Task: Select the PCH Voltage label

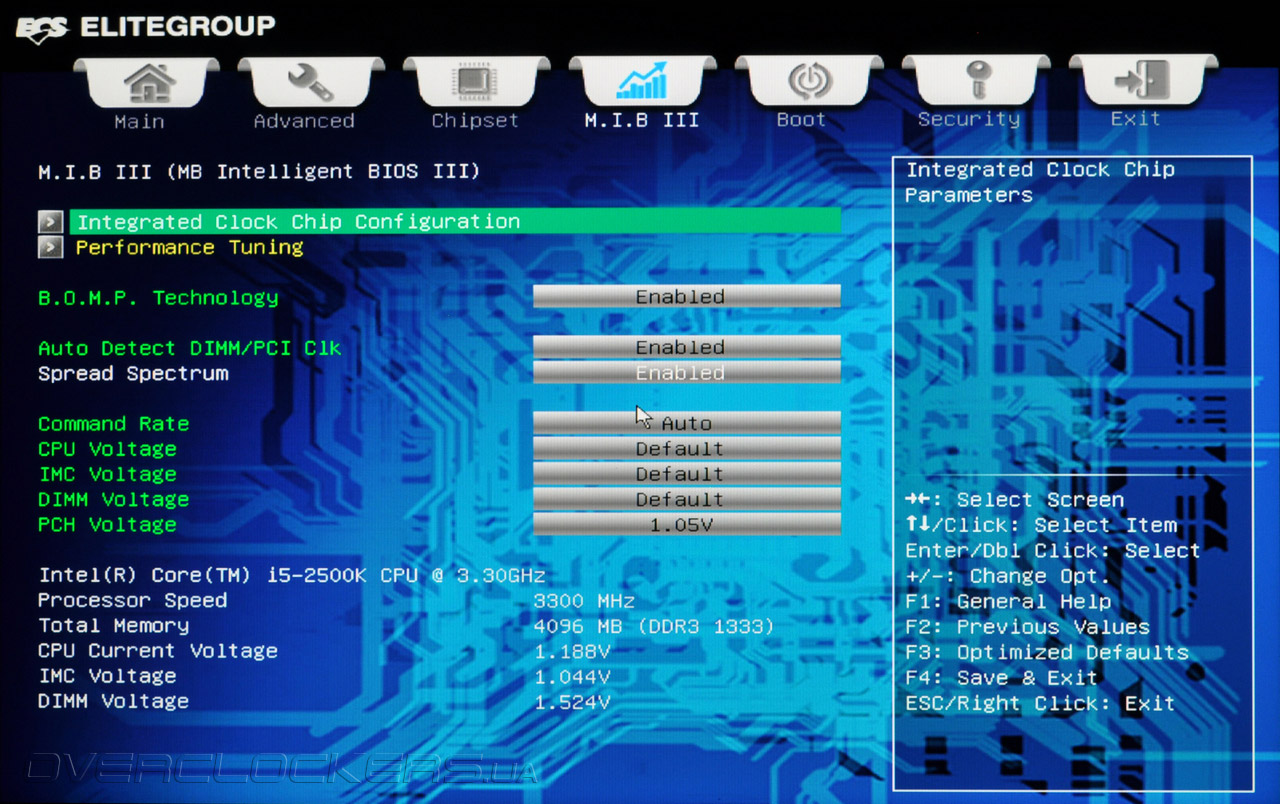Action: 107,525
